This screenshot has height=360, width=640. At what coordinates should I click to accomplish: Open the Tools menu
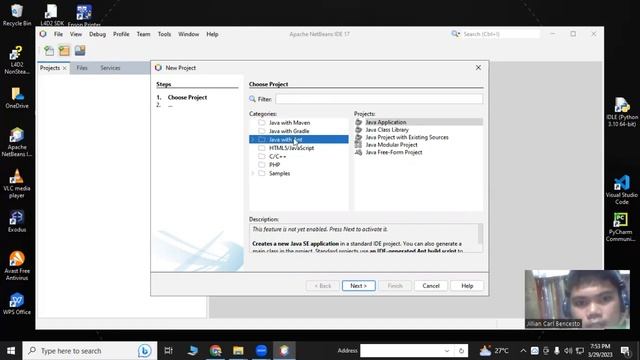164,34
